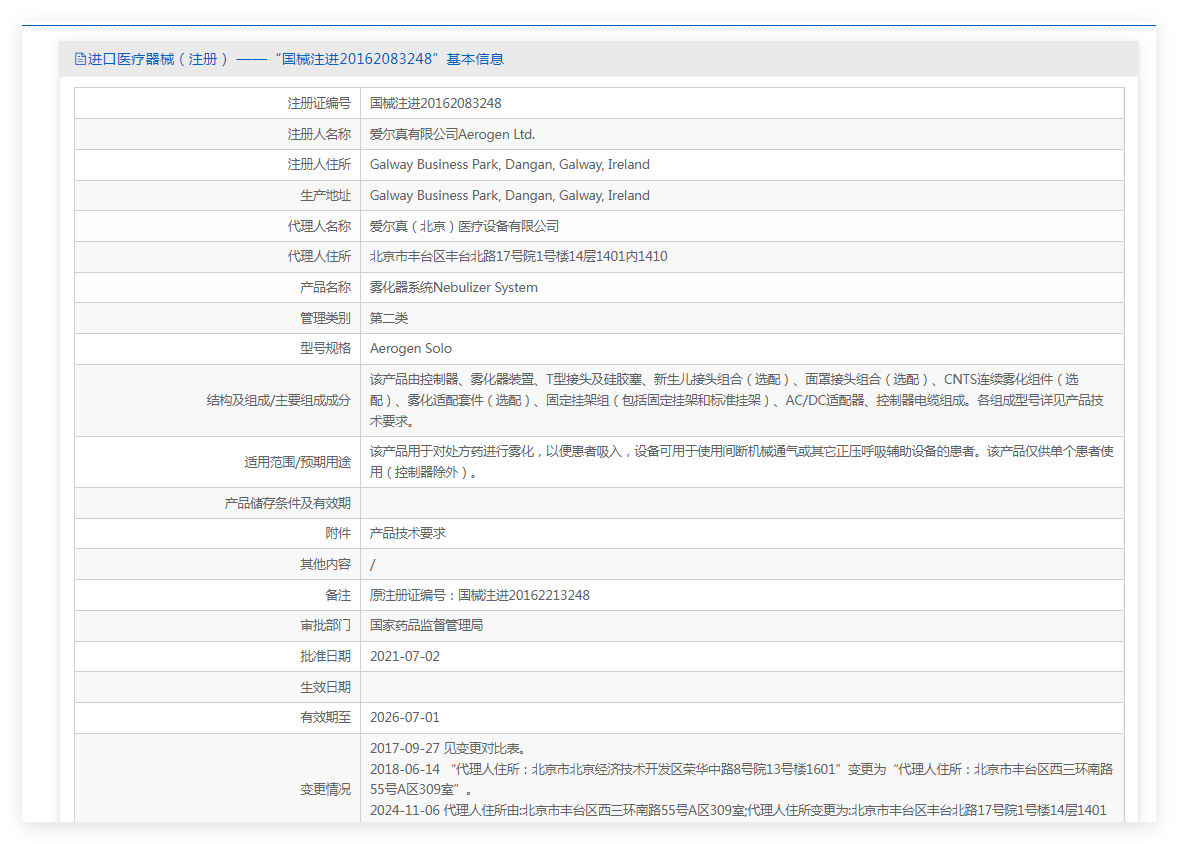1178x844 pixels.
Task: Select registrant name 爱尔真有限公司Aerogen Ltd.
Action: coord(452,134)
